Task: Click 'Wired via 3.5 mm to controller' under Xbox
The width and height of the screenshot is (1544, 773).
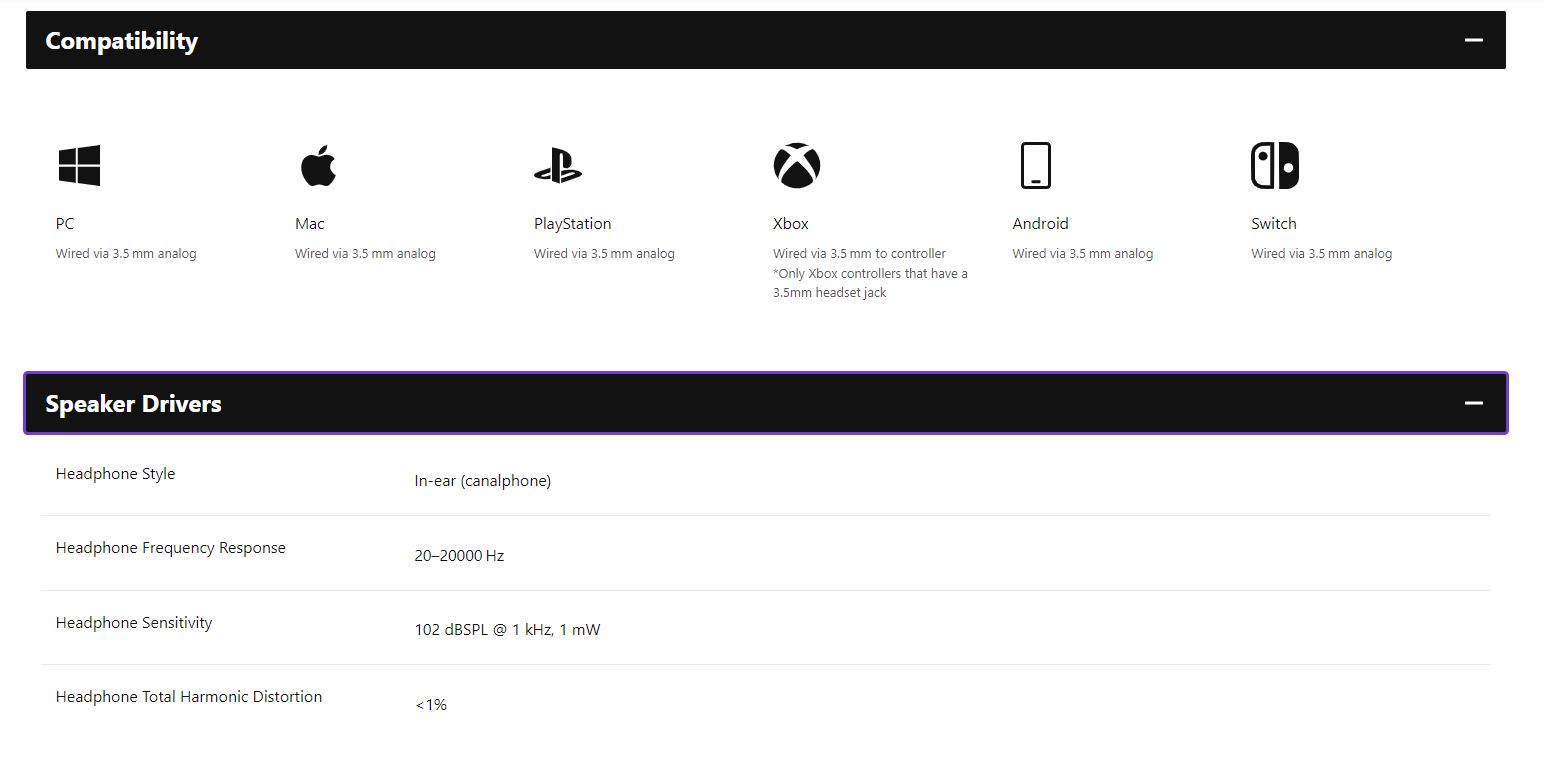Action: 859,254
